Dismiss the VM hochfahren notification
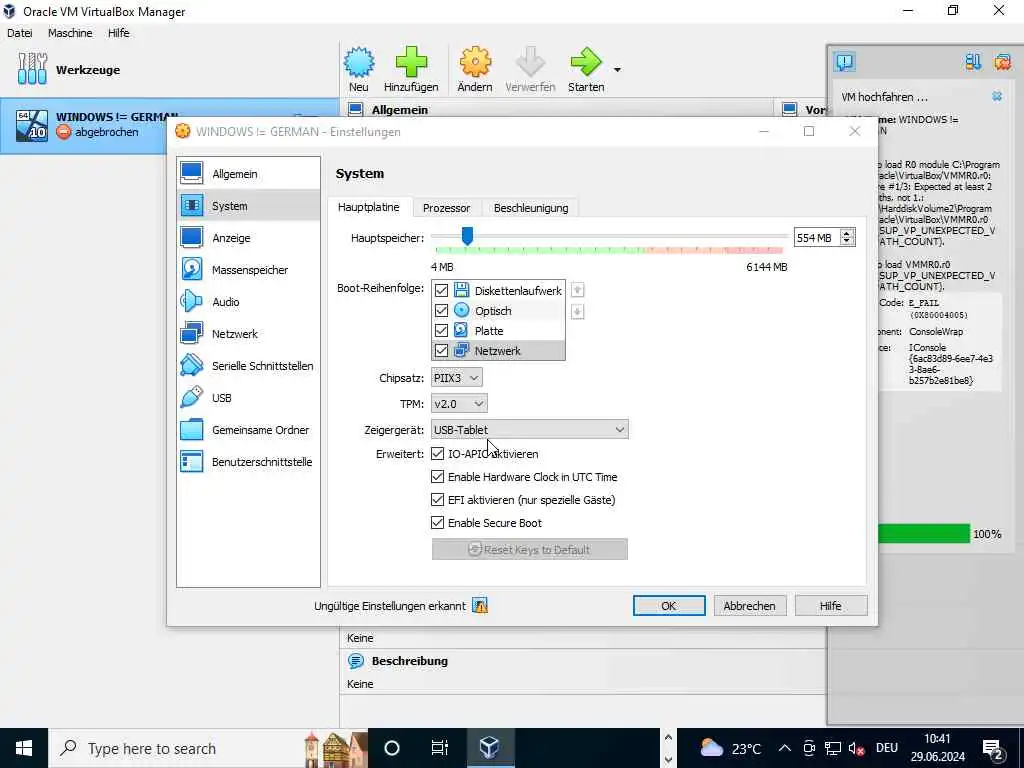This screenshot has height=768, width=1024. pos(997,96)
